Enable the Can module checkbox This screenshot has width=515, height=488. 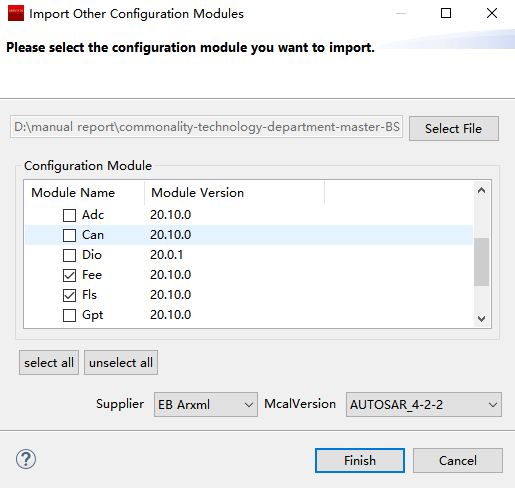point(69,235)
